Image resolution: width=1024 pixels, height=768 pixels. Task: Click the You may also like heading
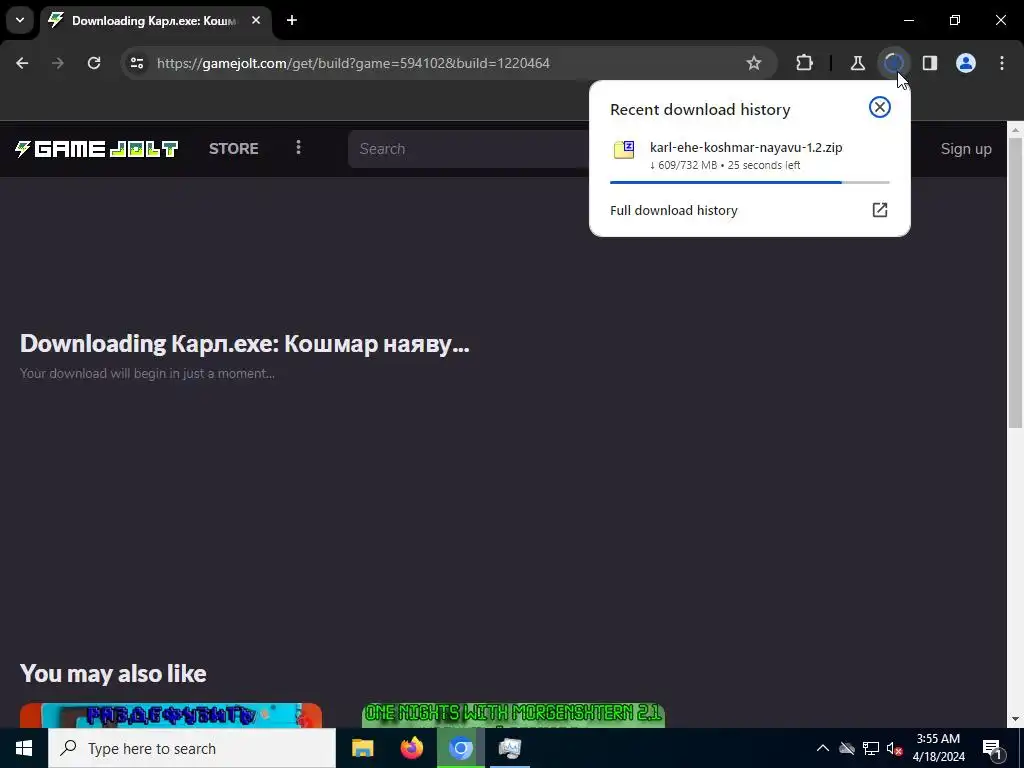113,673
